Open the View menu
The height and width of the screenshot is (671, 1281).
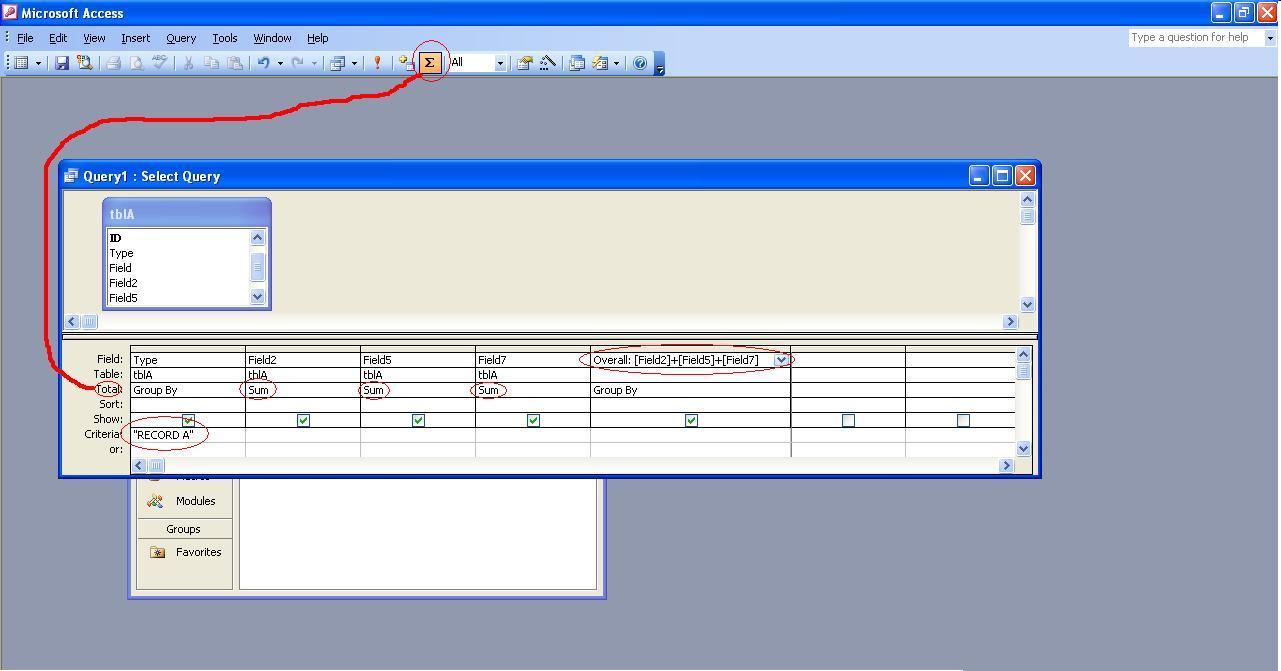pos(94,38)
